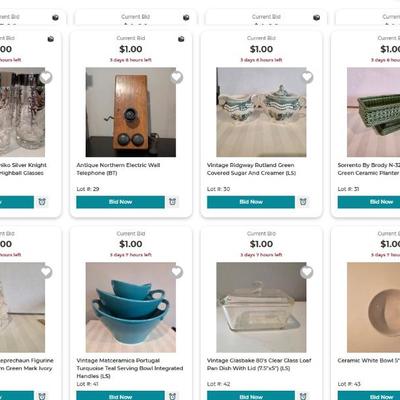The image size is (400, 400).
Task: Click shipping box icon on telephone card
Action: click(x=181, y=39)
